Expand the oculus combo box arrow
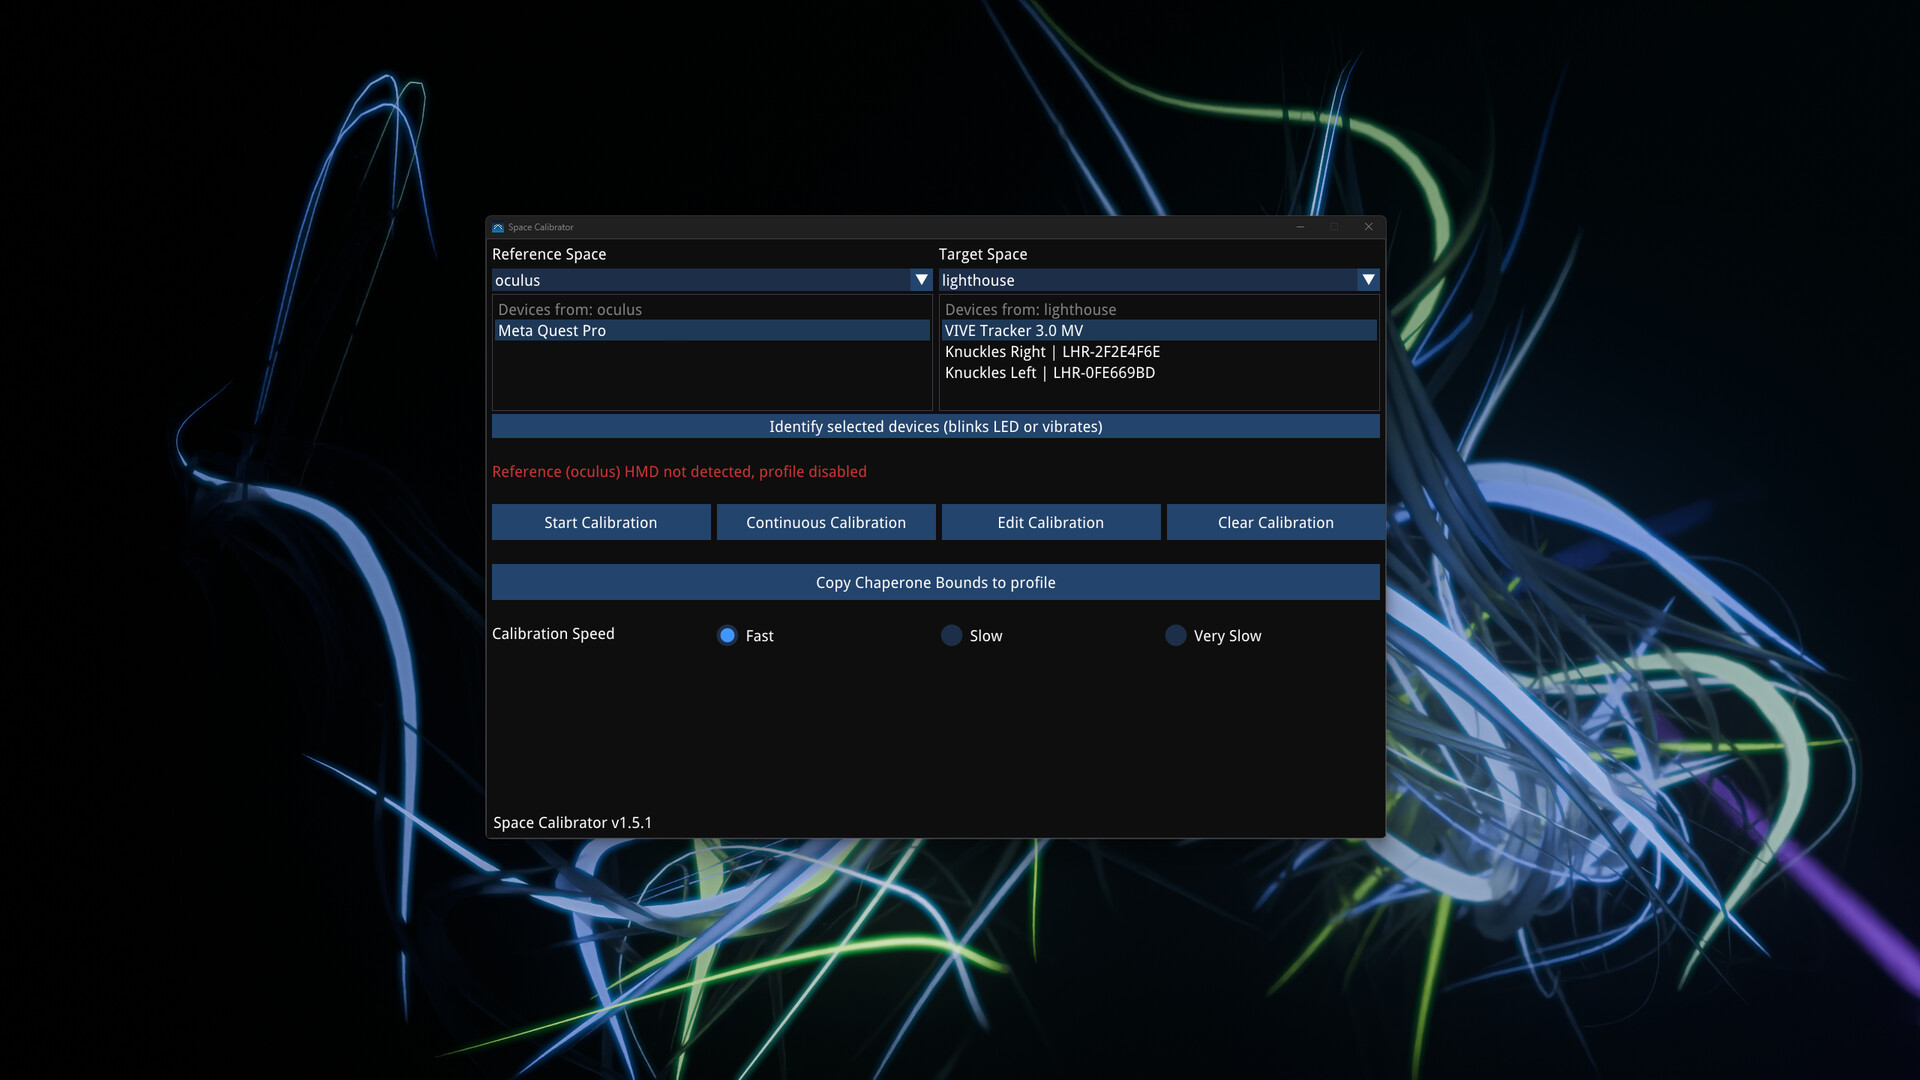 (x=921, y=280)
